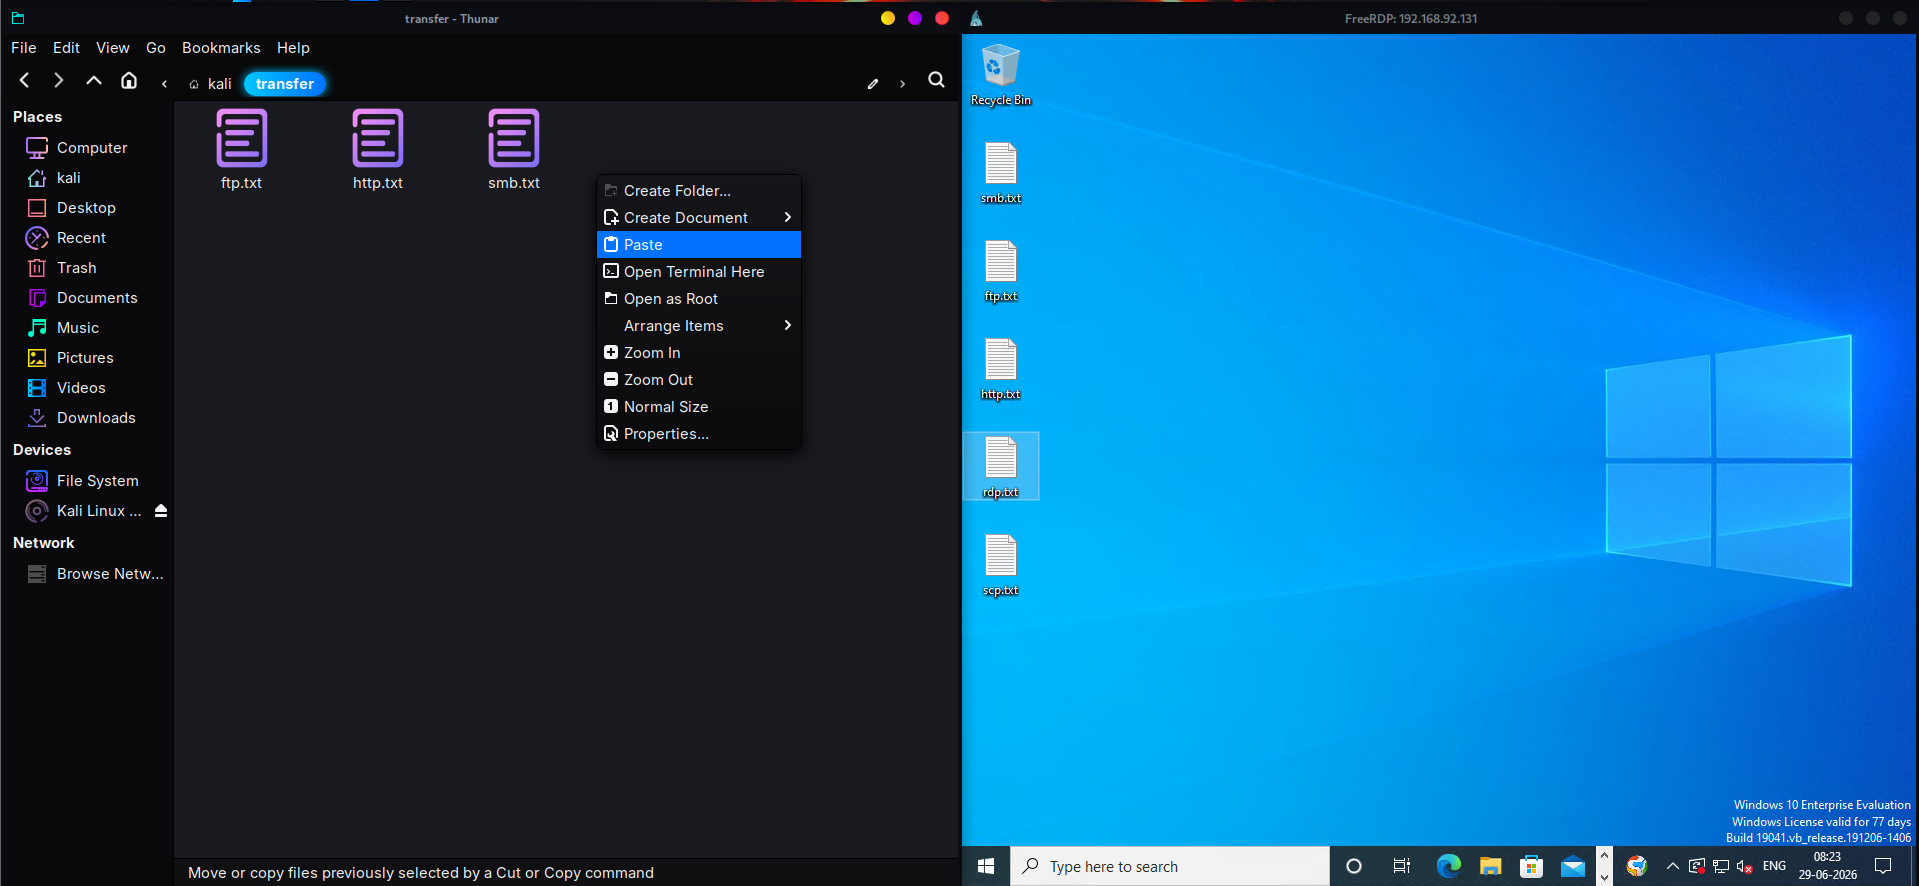Click ENG language indicator in tray
This screenshot has height=886, width=1919.
pyautogui.click(x=1774, y=866)
